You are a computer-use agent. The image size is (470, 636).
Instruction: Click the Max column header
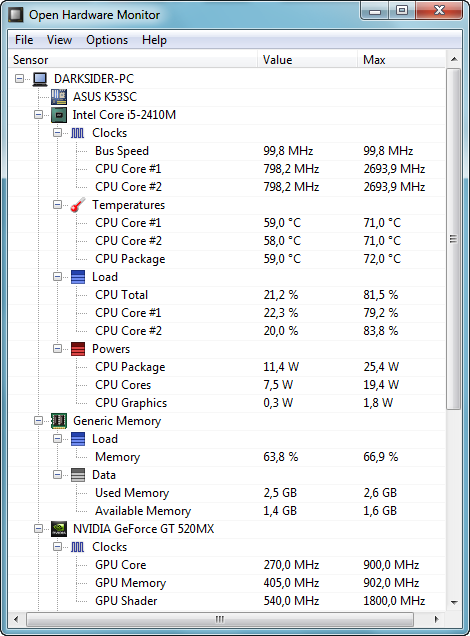pyautogui.click(x=401, y=60)
